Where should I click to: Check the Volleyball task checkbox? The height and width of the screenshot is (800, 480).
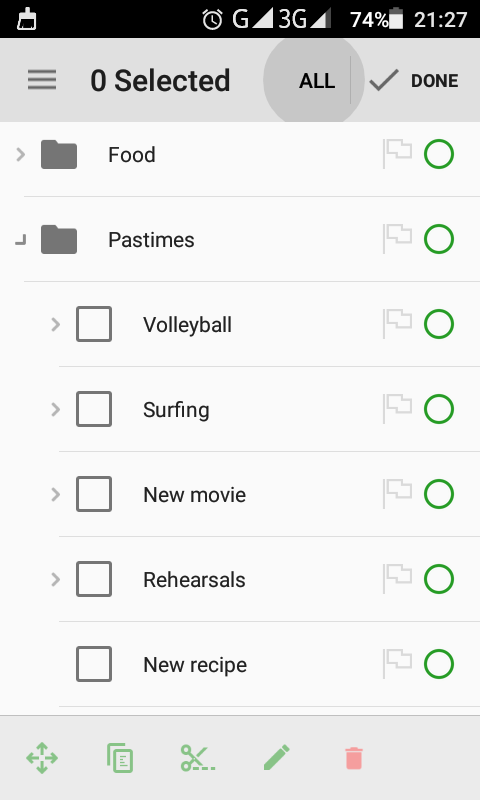pyautogui.click(x=94, y=324)
